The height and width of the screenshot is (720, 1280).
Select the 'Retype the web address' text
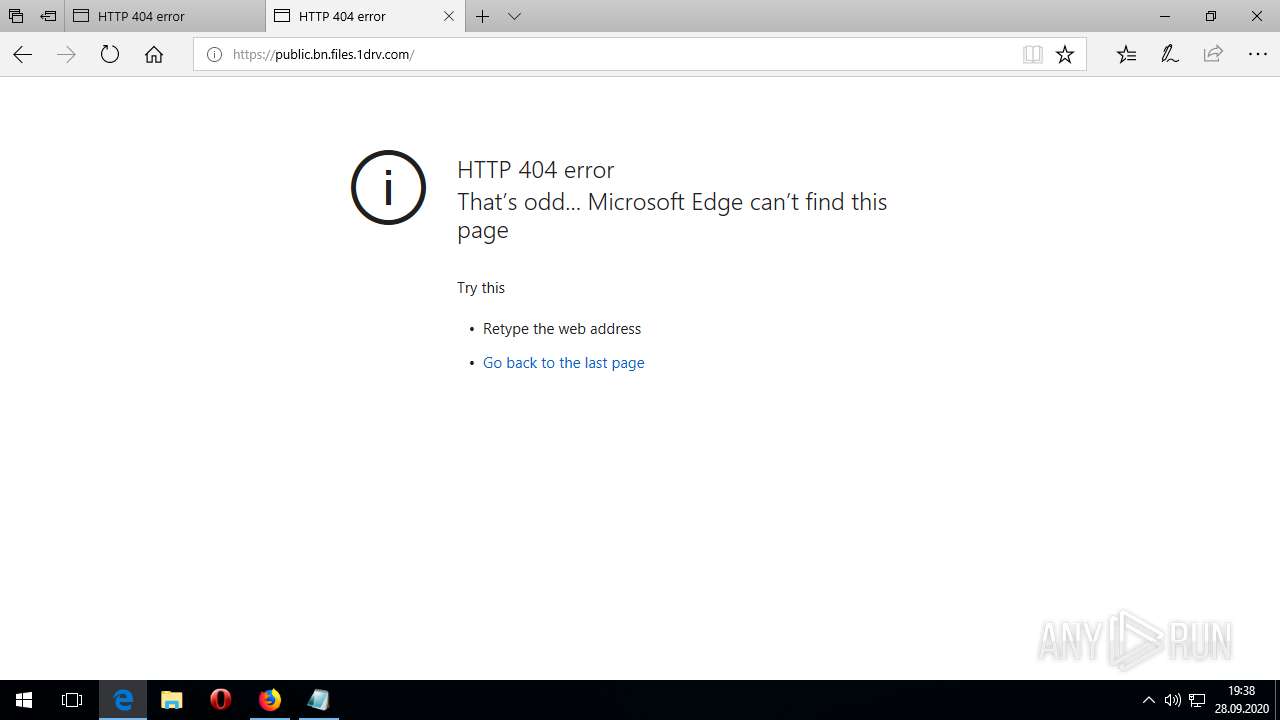pyautogui.click(x=562, y=329)
